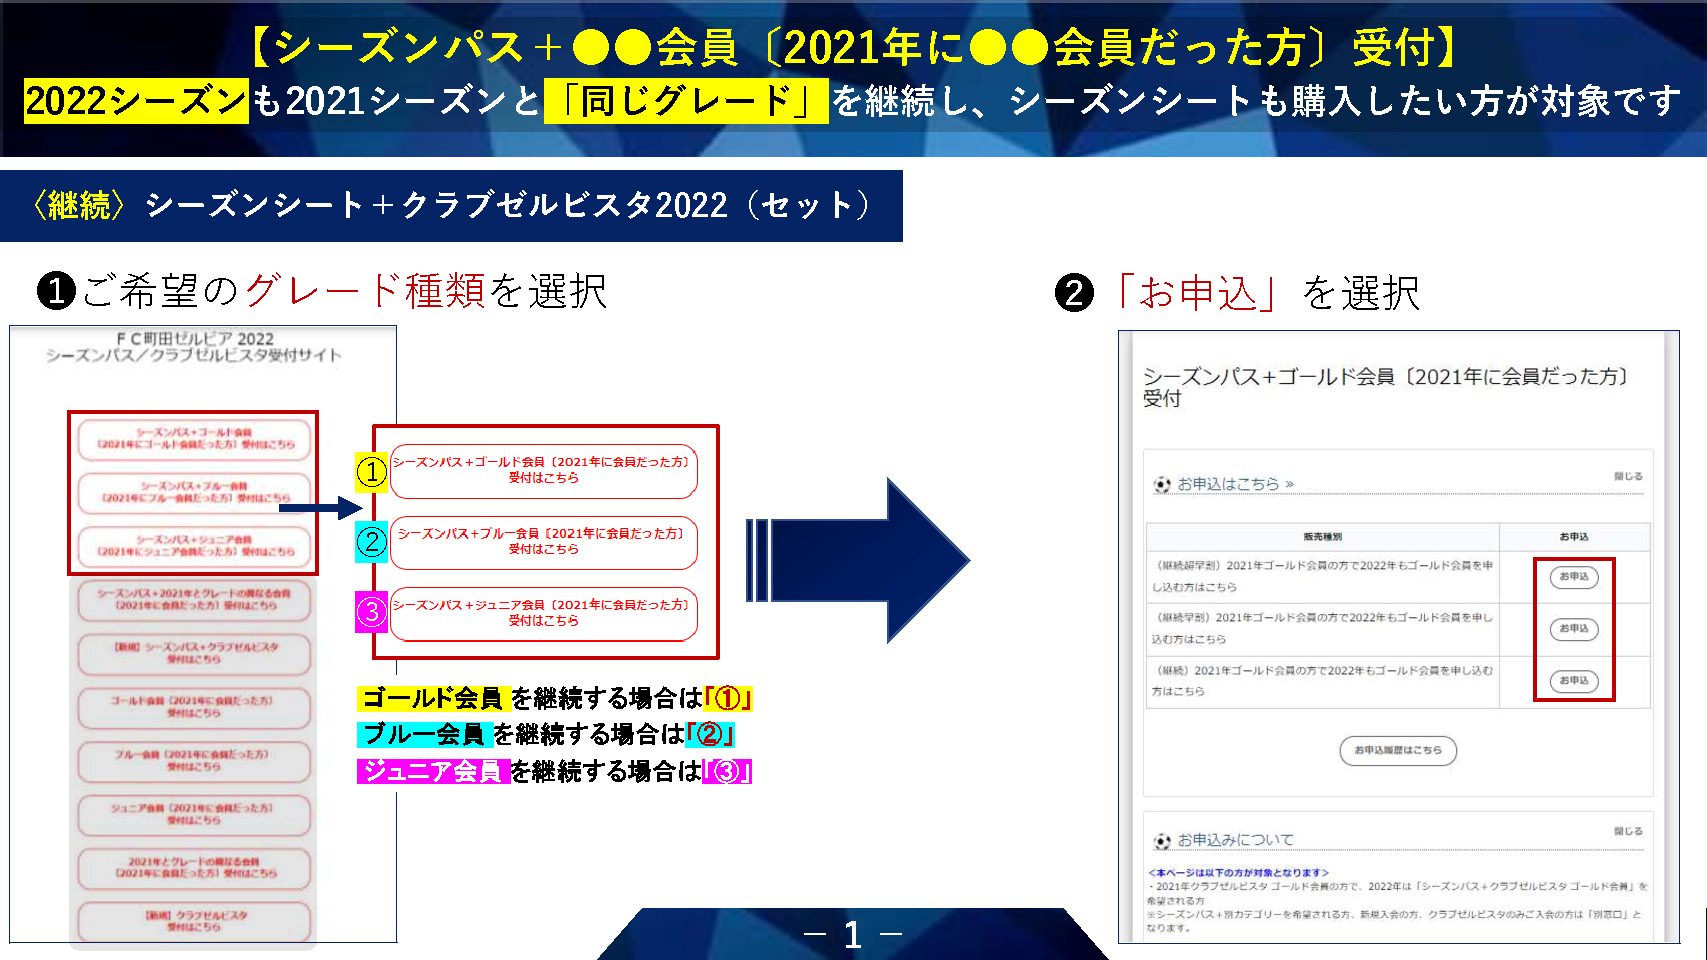The height and width of the screenshot is (960, 1707).
Task: Click yellow-highlighted ゴールド会員 legend label
Action: point(433,698)
